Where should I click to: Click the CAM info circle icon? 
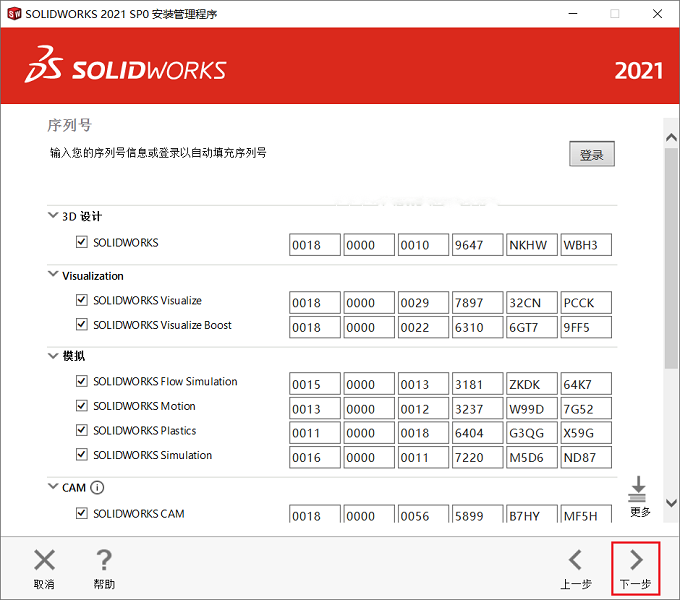click(x=97, y=488)
